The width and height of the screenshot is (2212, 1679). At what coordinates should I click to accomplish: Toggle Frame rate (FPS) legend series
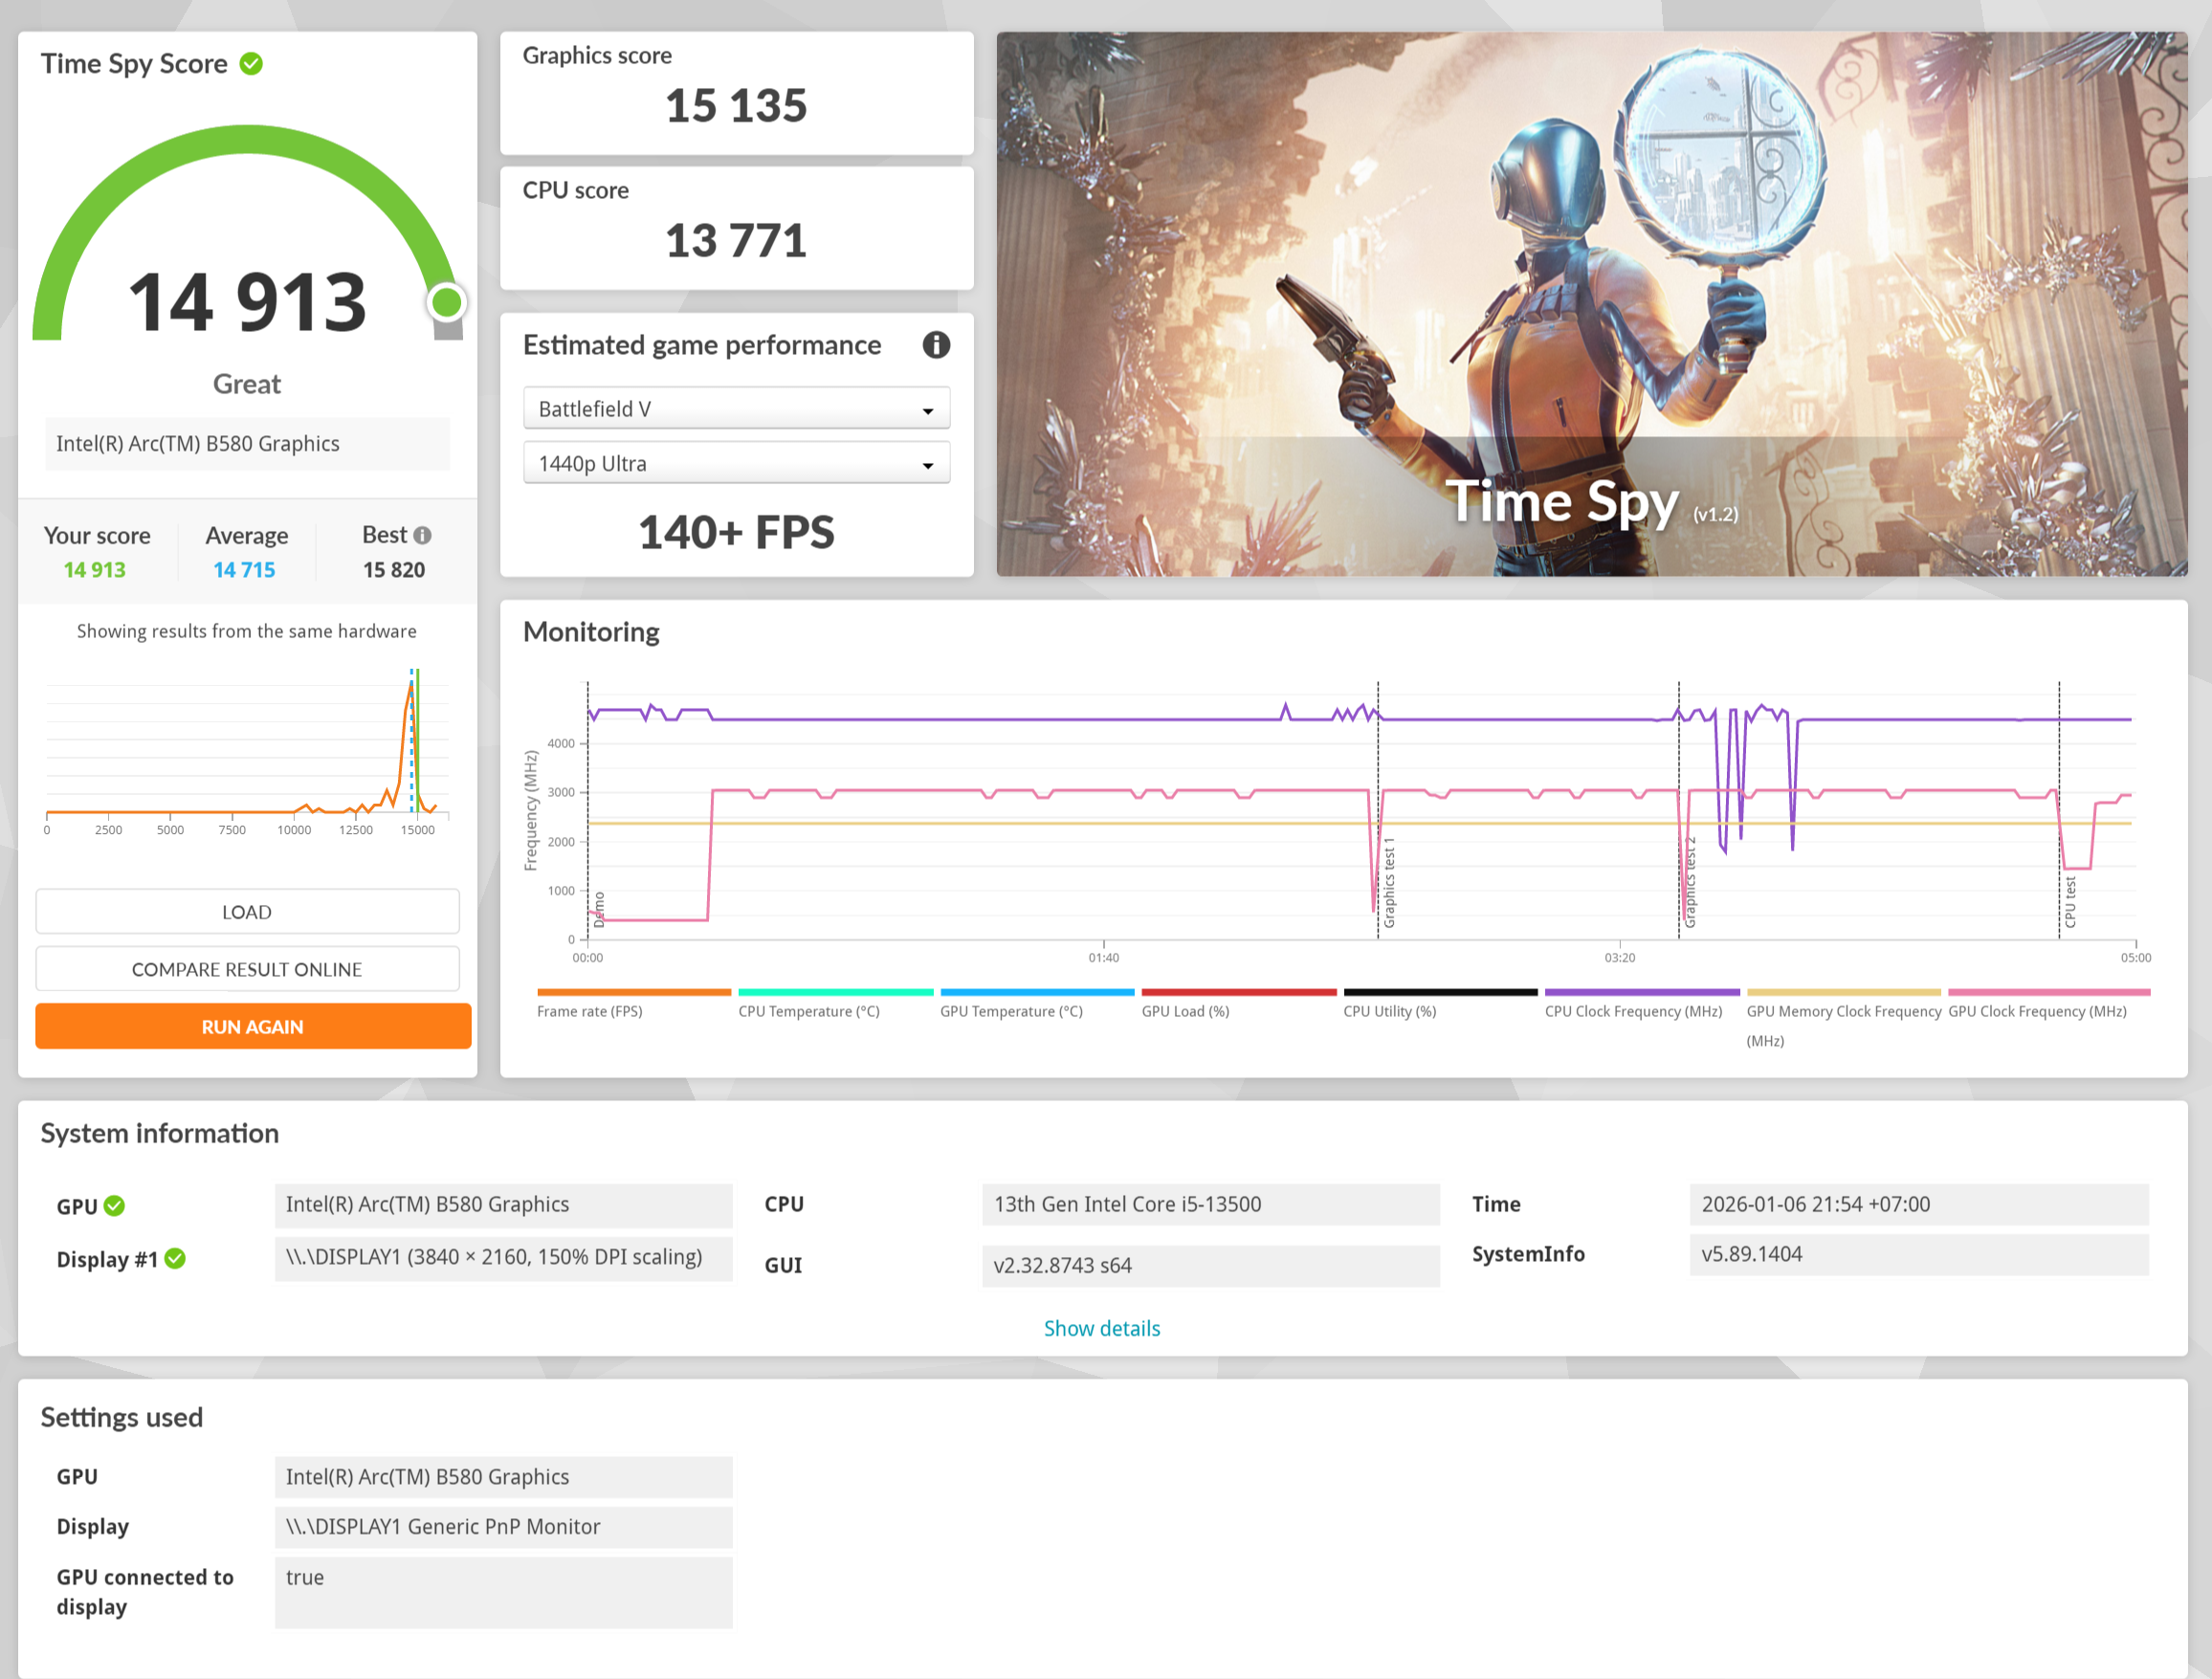coord(590,1011)
